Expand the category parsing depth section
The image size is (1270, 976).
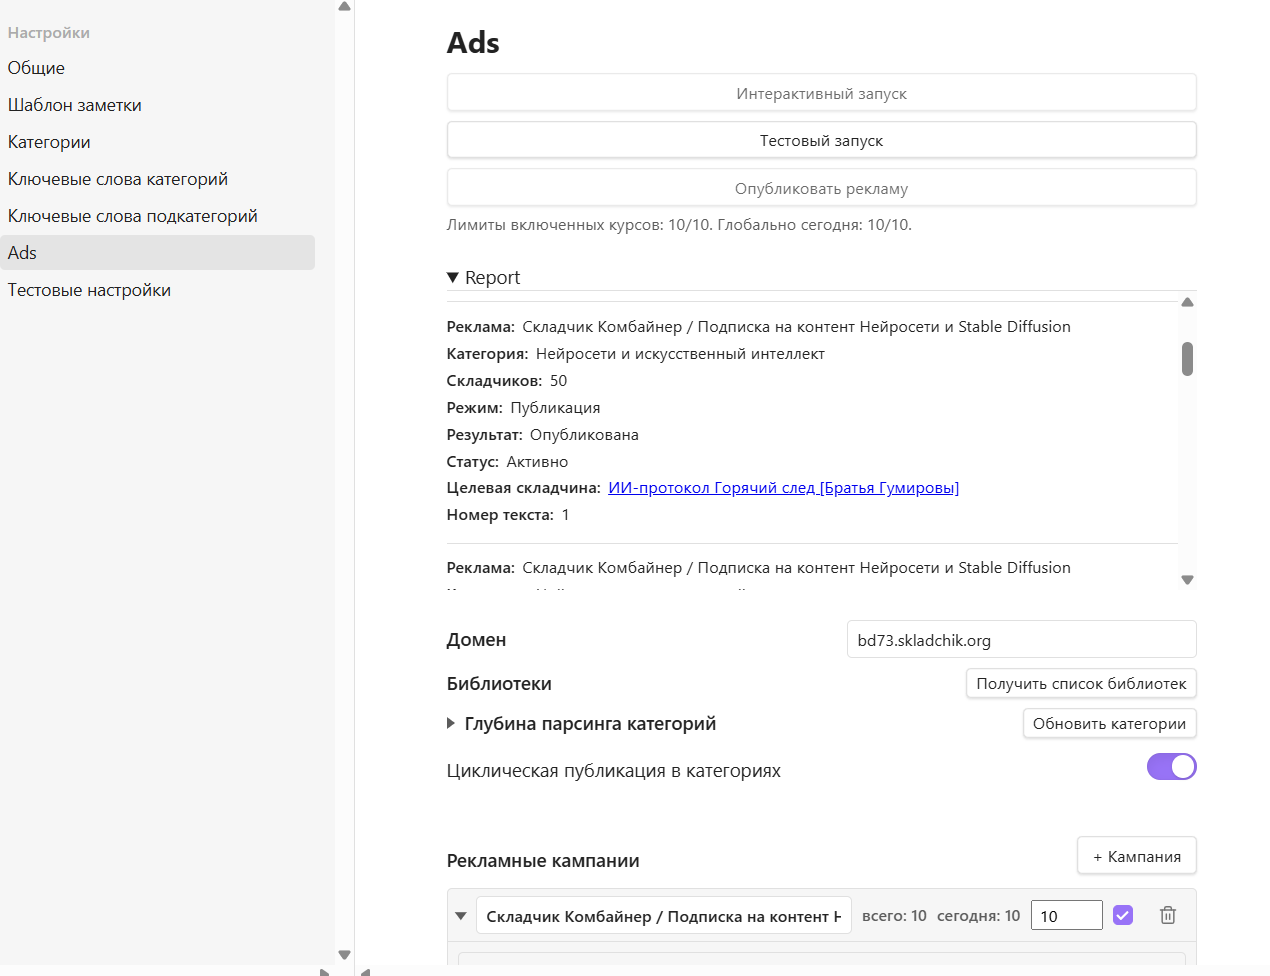(x=451, y=723)
